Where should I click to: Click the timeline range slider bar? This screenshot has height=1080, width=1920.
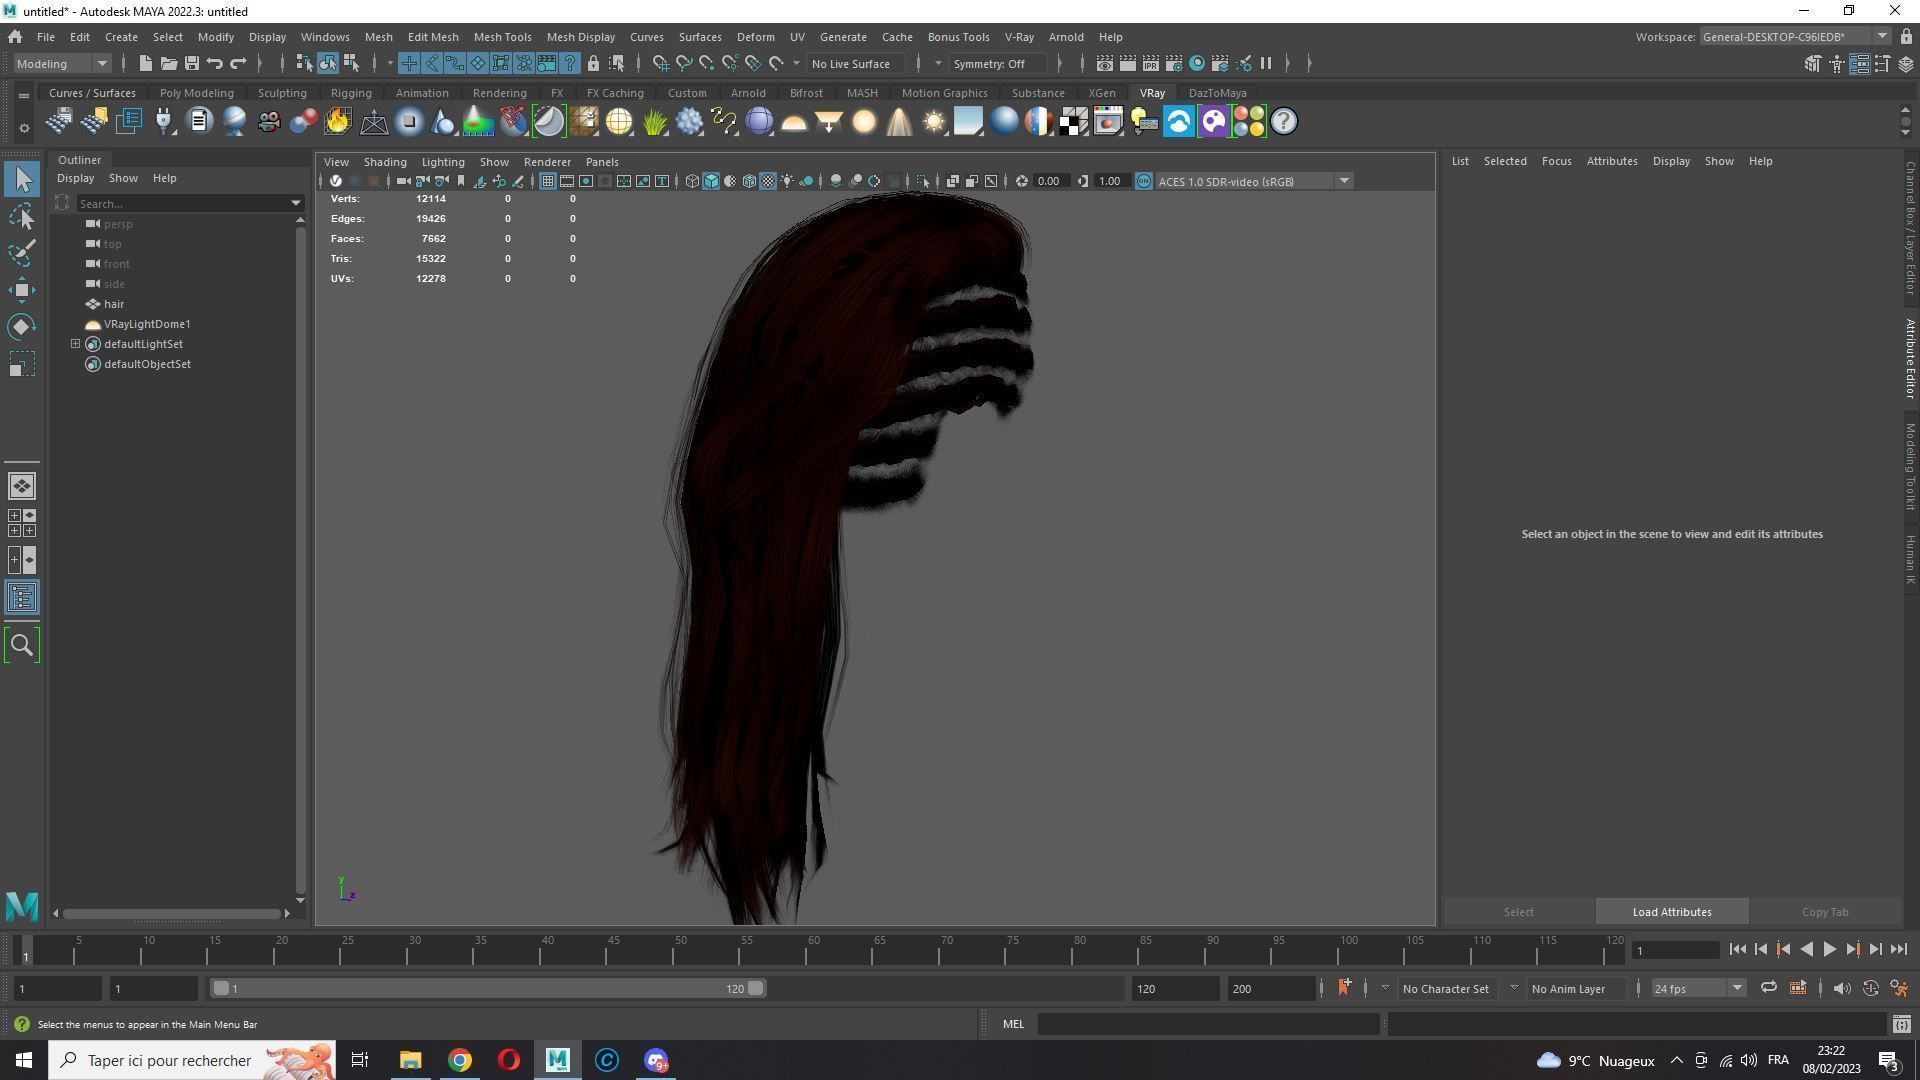(488, 989)
